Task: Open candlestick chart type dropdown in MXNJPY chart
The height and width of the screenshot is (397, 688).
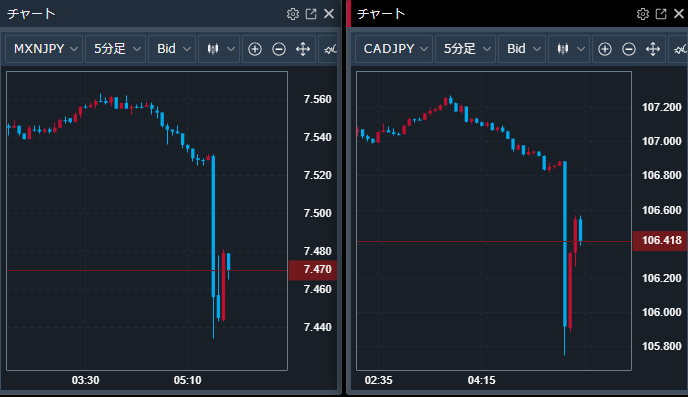Action: pyautogui.click(x=219, y=49)
